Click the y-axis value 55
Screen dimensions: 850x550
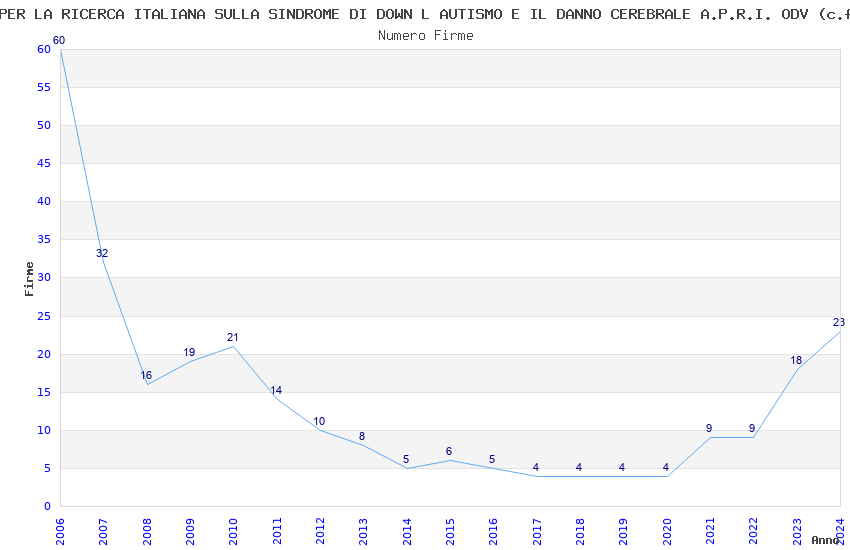click(x=44, y=87)
